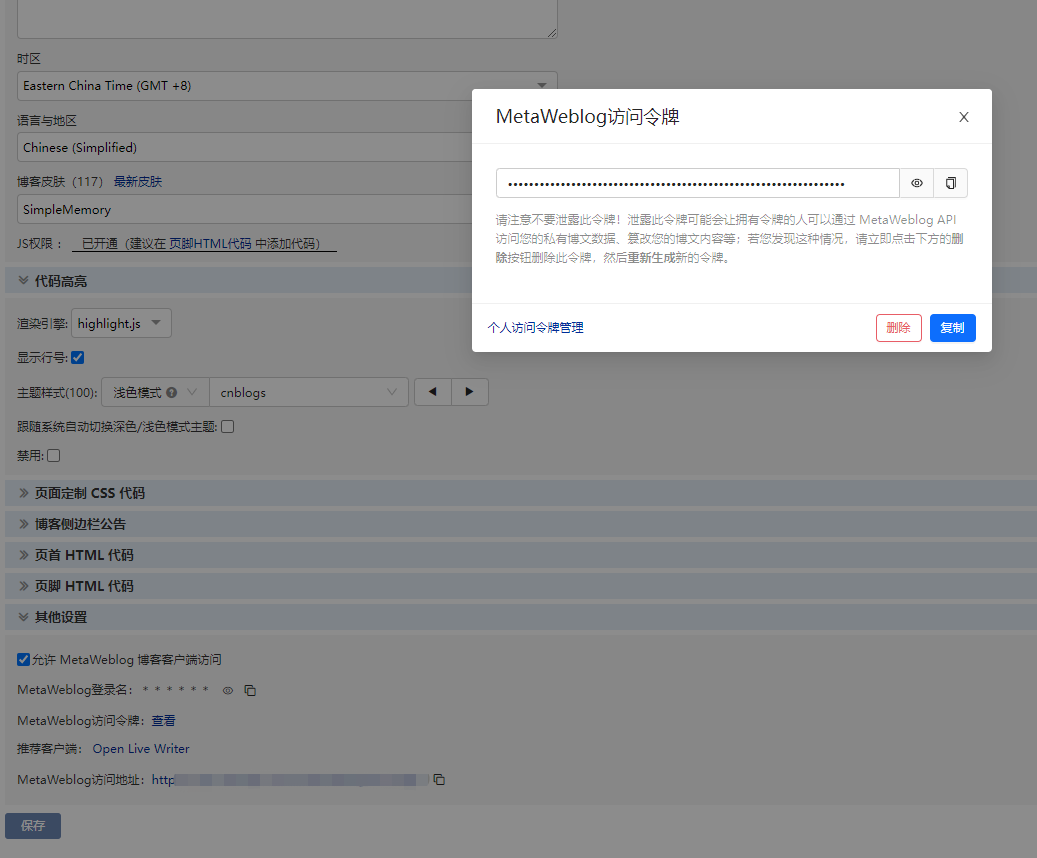Open the Chinese (Simplified) language dropdown
1037x858 pixels.
coord(245,148)
